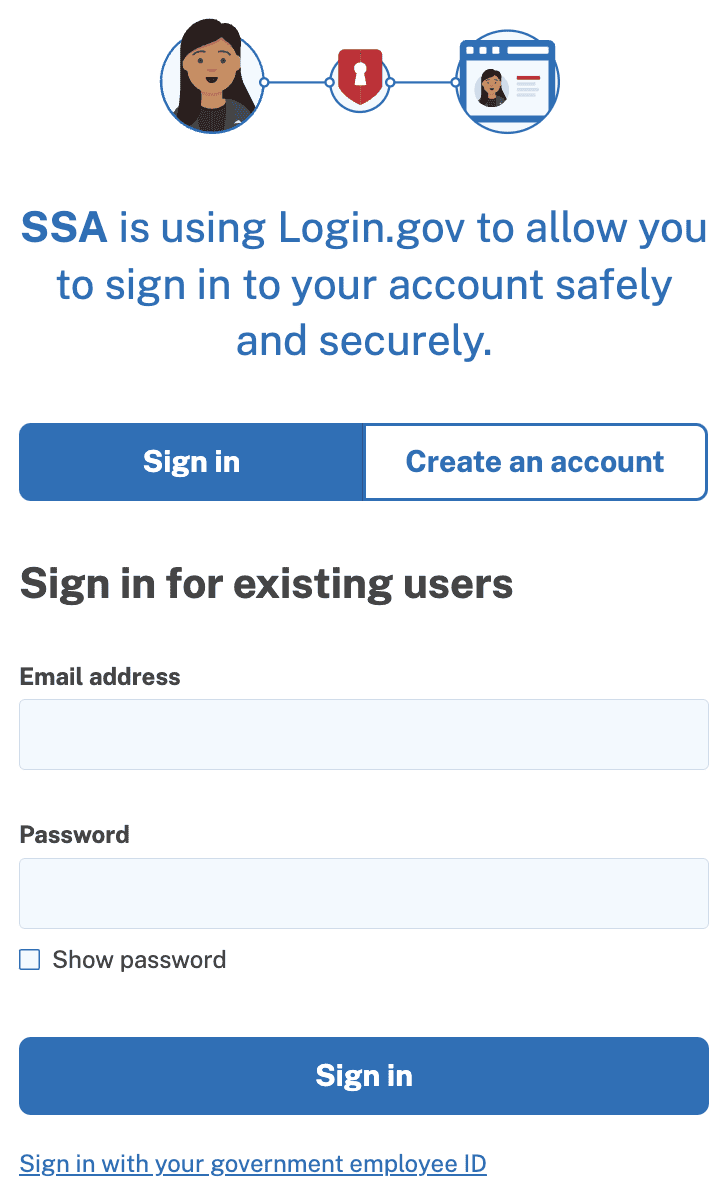Click the SSA text in the heading
Viewport: 726px width, 1198px height.
point(66,228)
